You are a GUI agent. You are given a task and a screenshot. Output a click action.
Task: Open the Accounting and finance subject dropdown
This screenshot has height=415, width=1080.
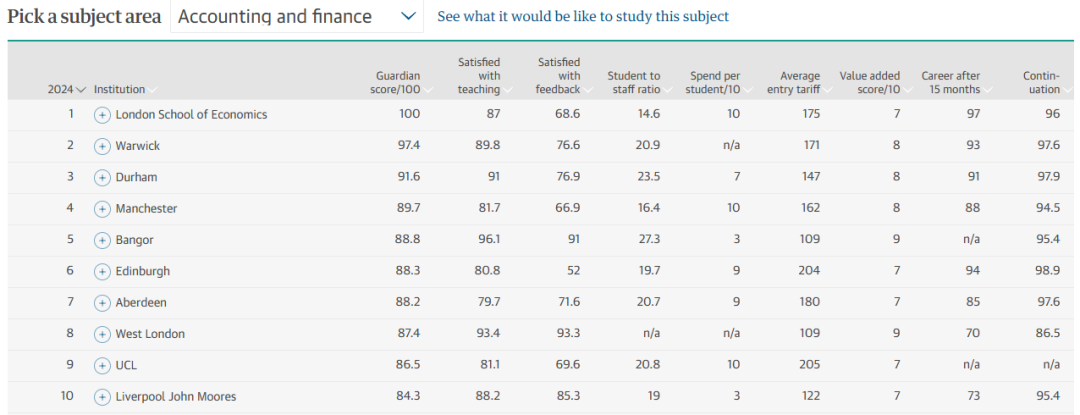tap(297, 17)
